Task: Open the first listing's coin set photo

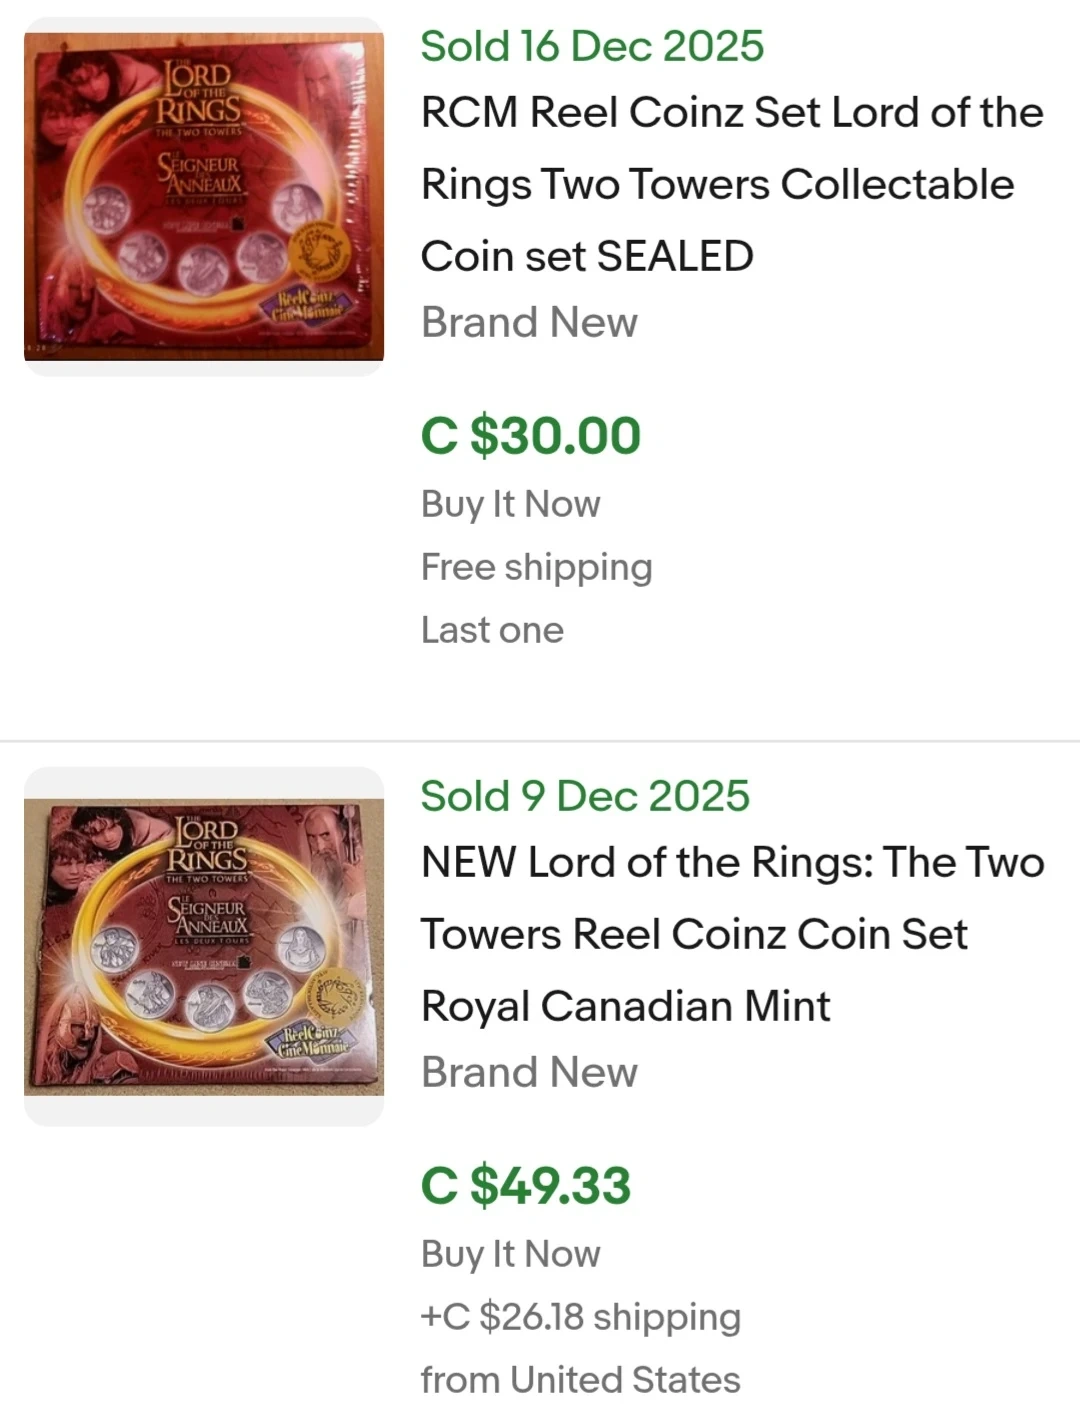Action: point(204,197)
